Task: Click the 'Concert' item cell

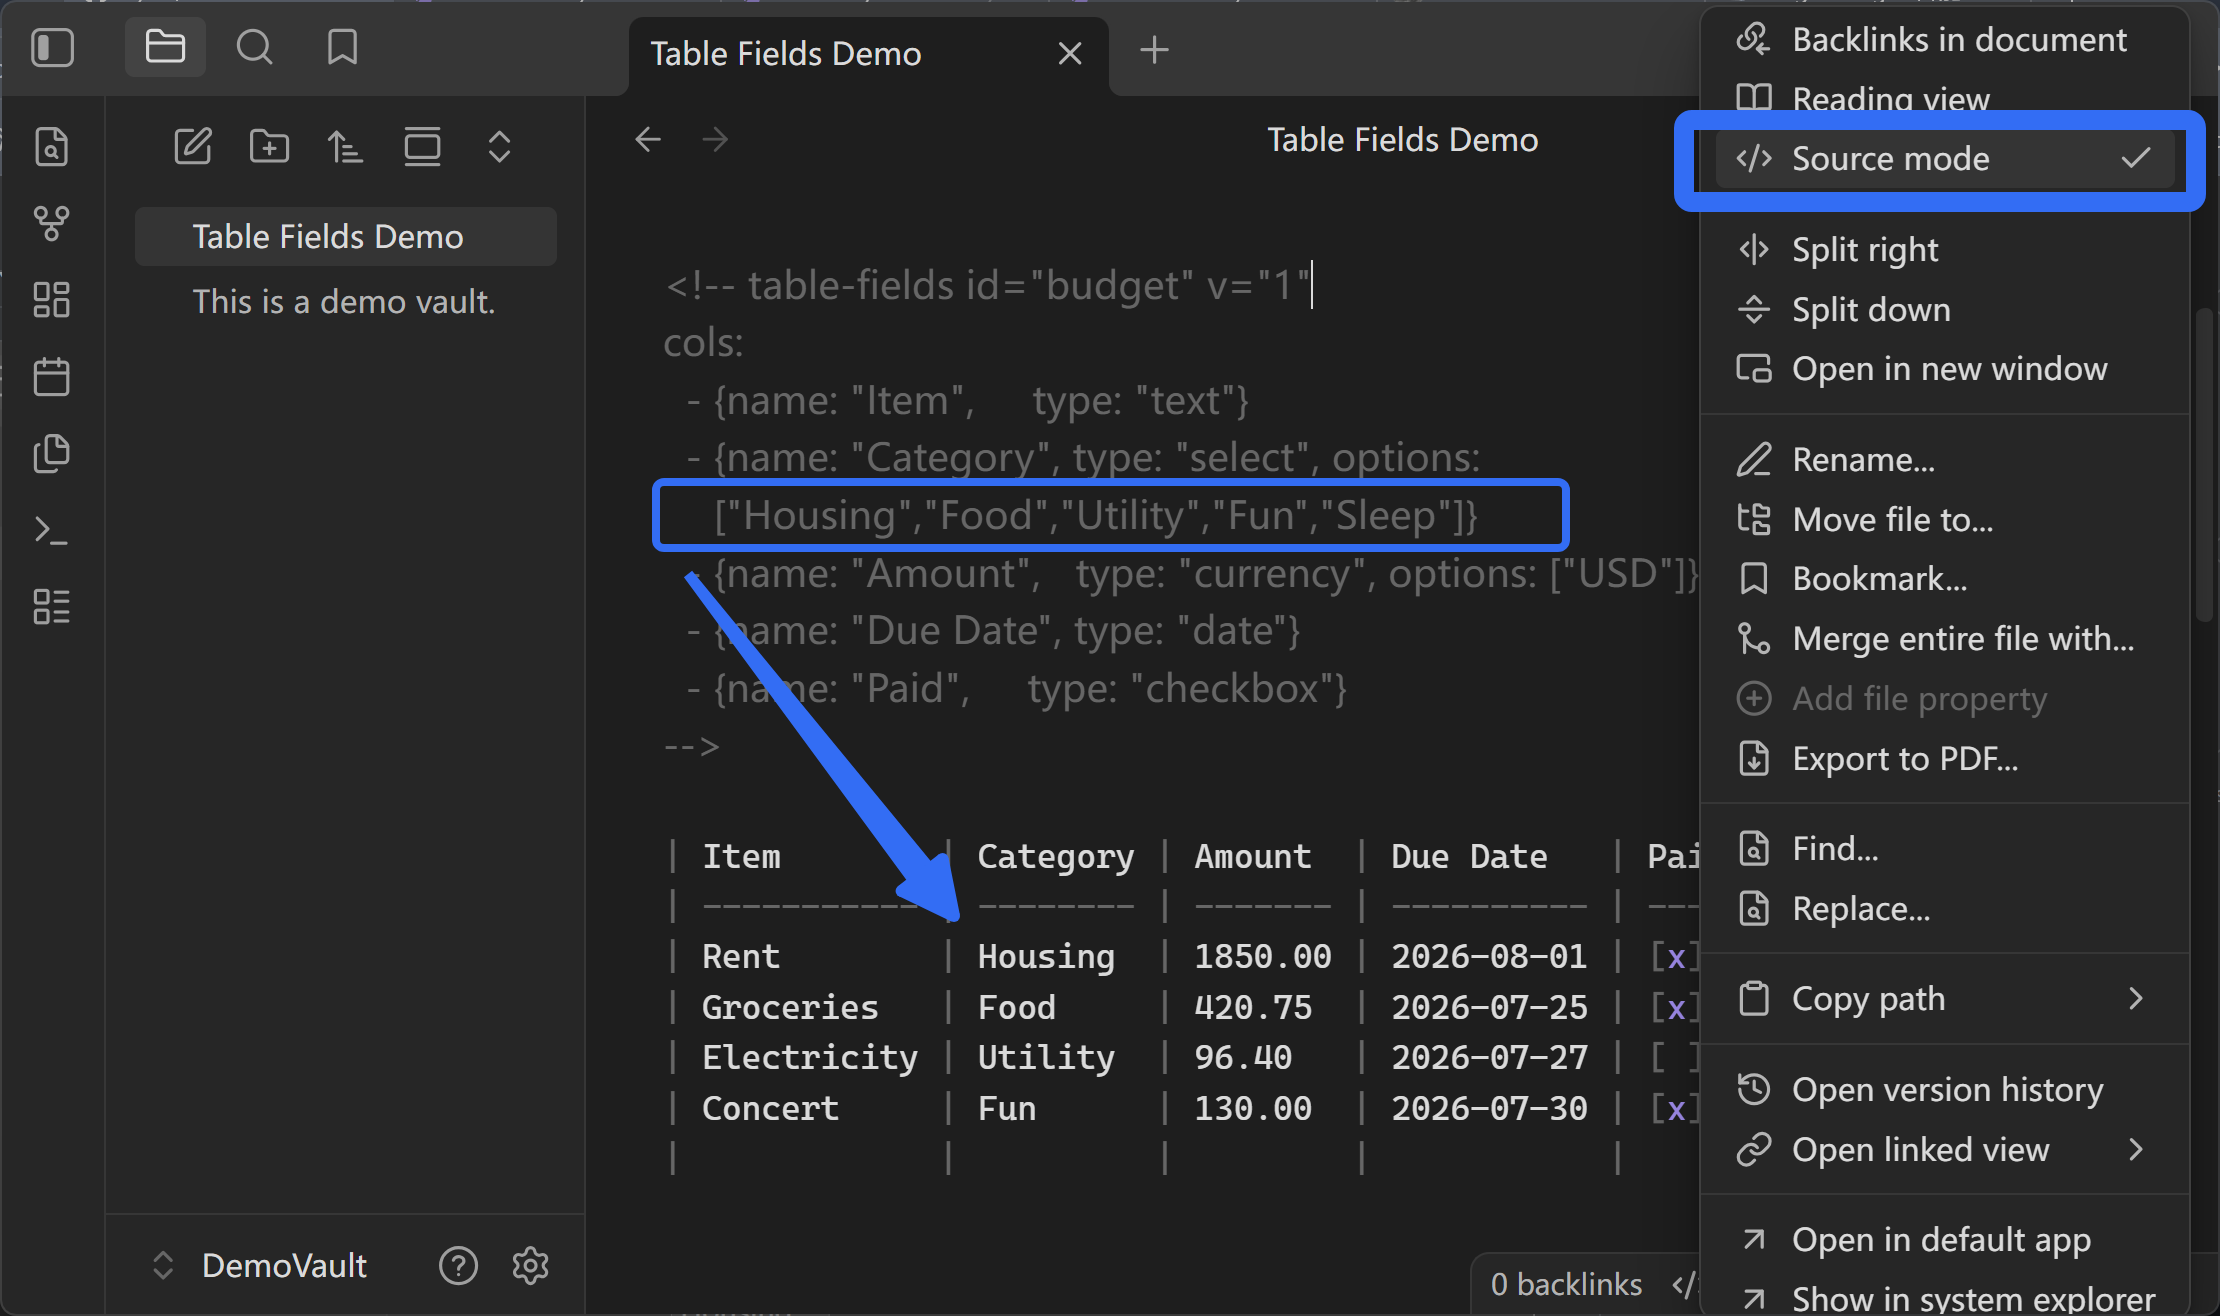Action: click(x=770, y=1109)
